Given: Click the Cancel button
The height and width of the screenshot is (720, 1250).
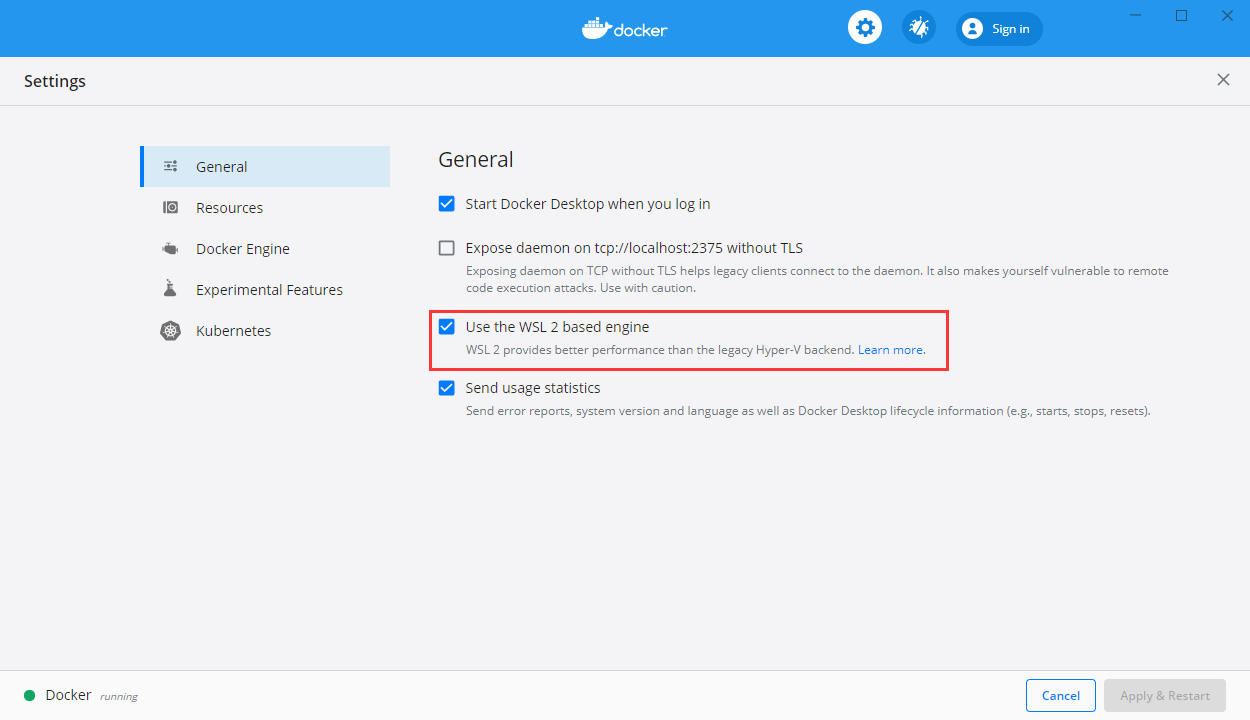Looking at the screenshot, I should coord(1060,695).
